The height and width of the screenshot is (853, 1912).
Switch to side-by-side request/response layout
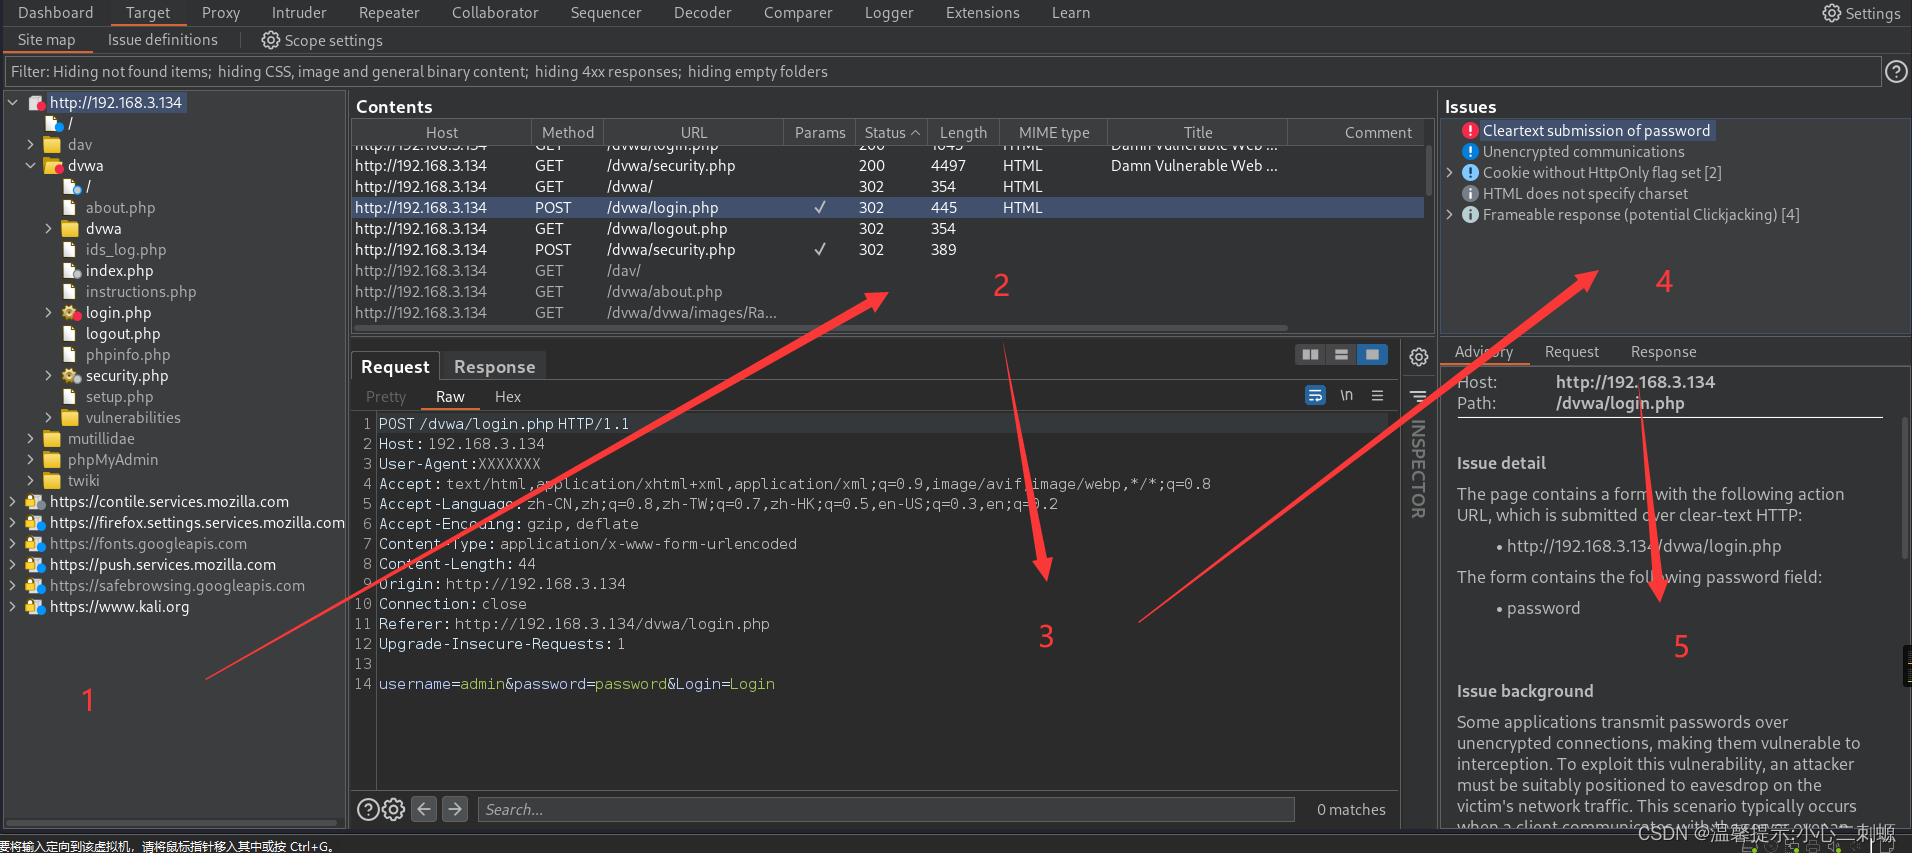click(1310, 354)
